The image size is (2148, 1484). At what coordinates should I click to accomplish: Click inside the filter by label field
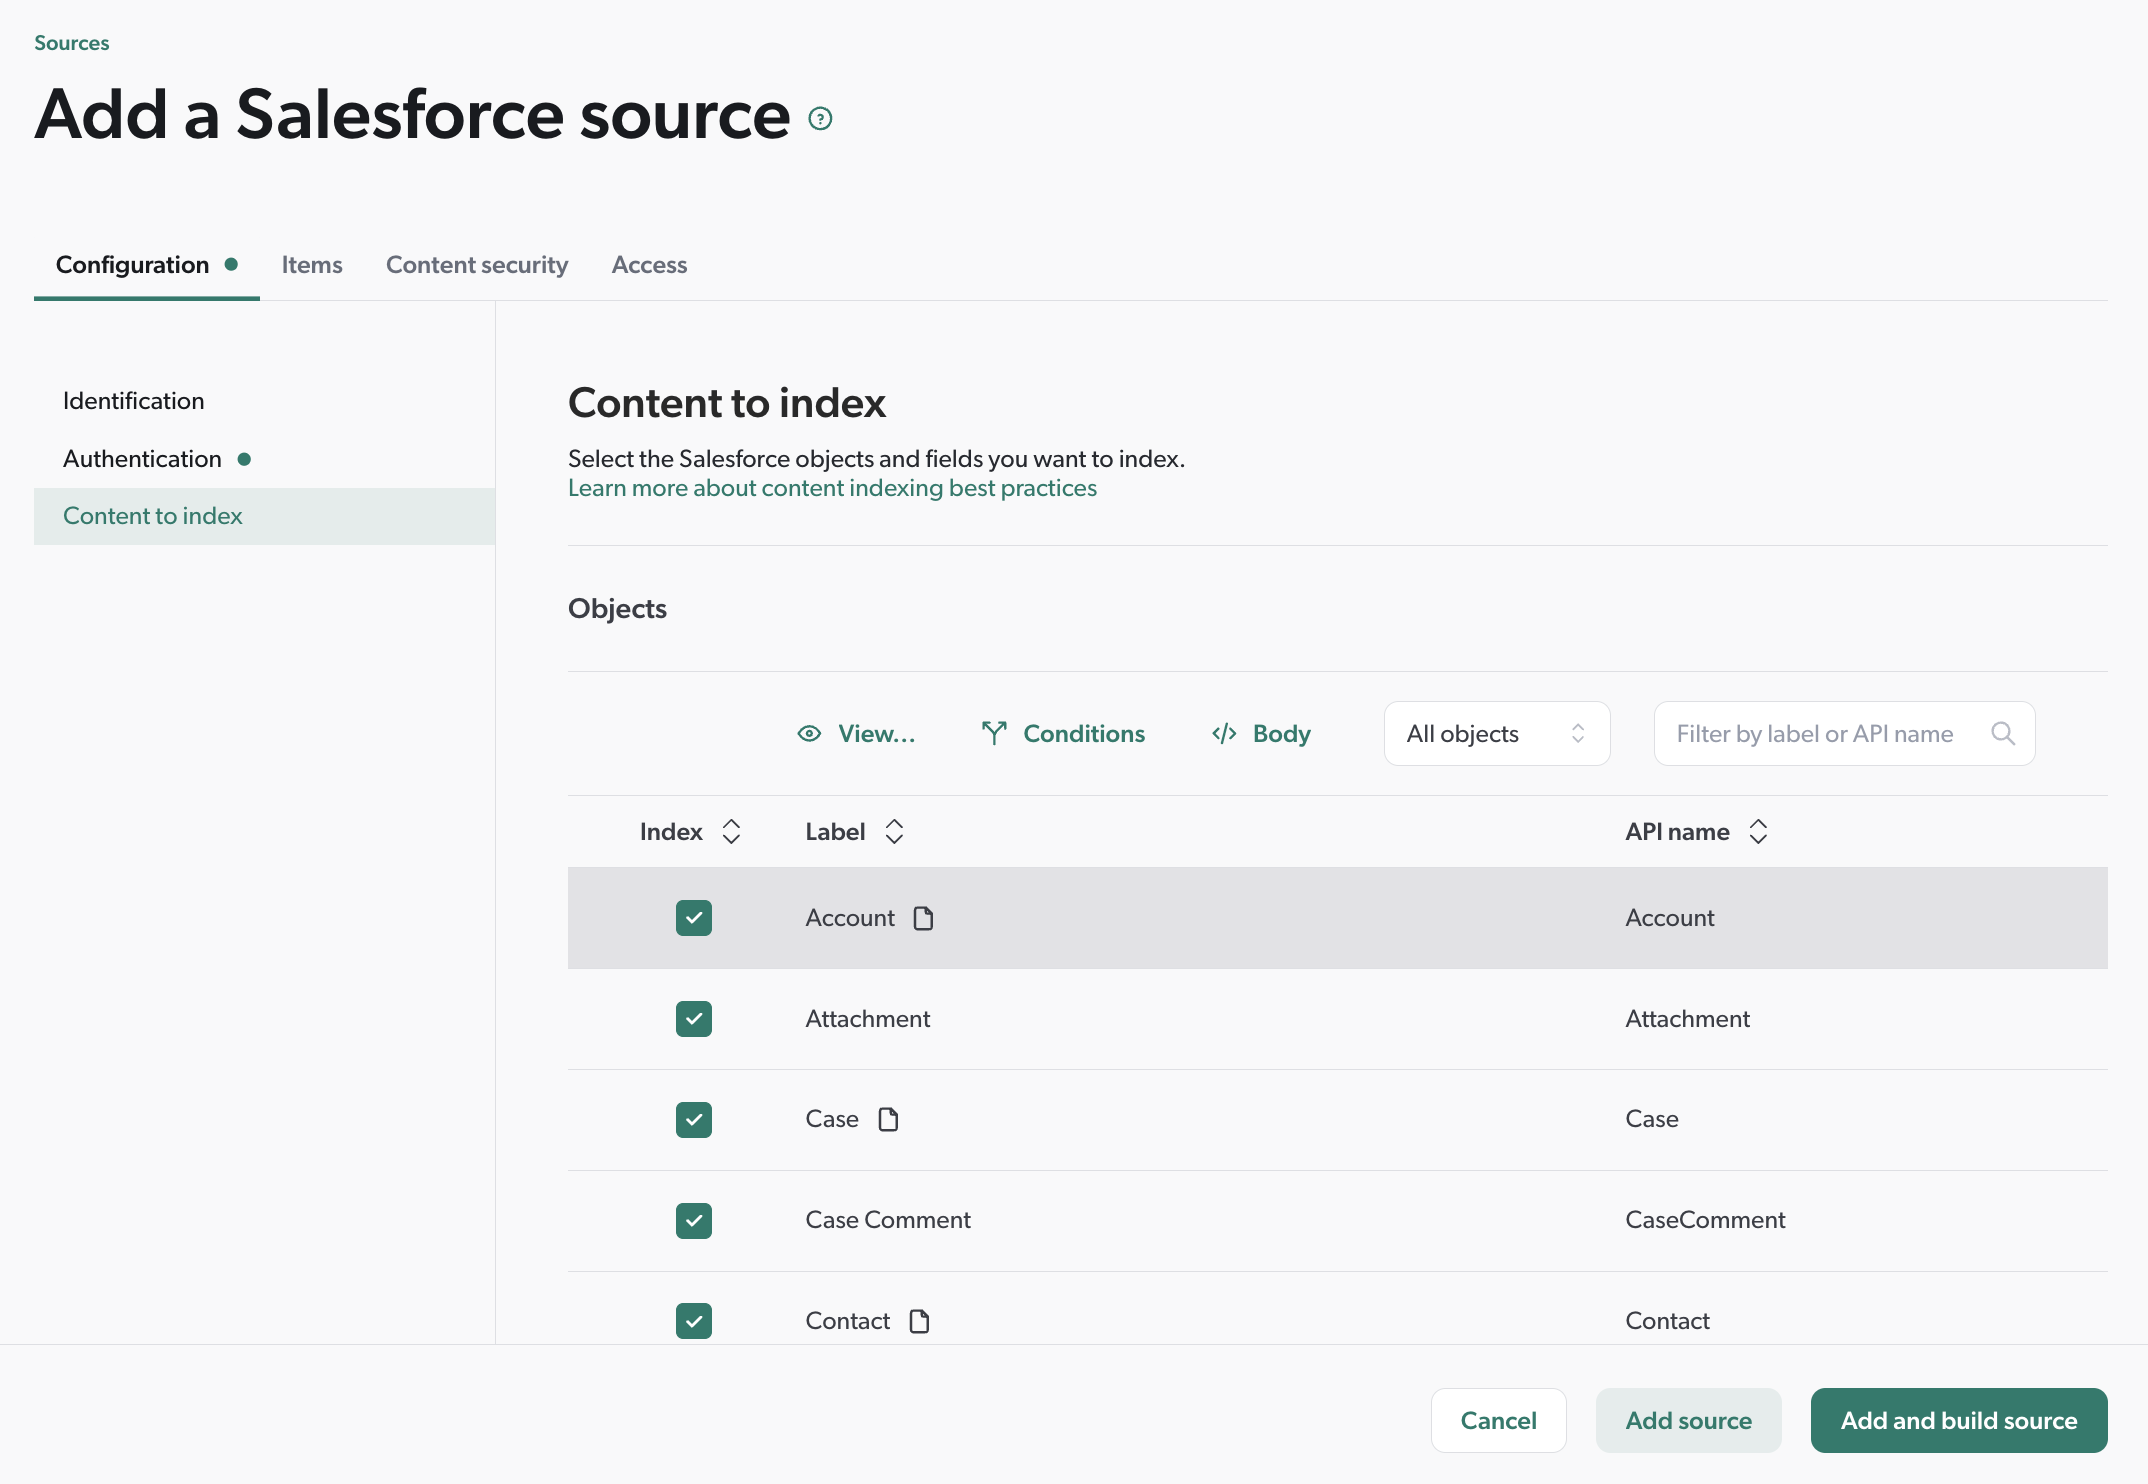point(1820,733)
